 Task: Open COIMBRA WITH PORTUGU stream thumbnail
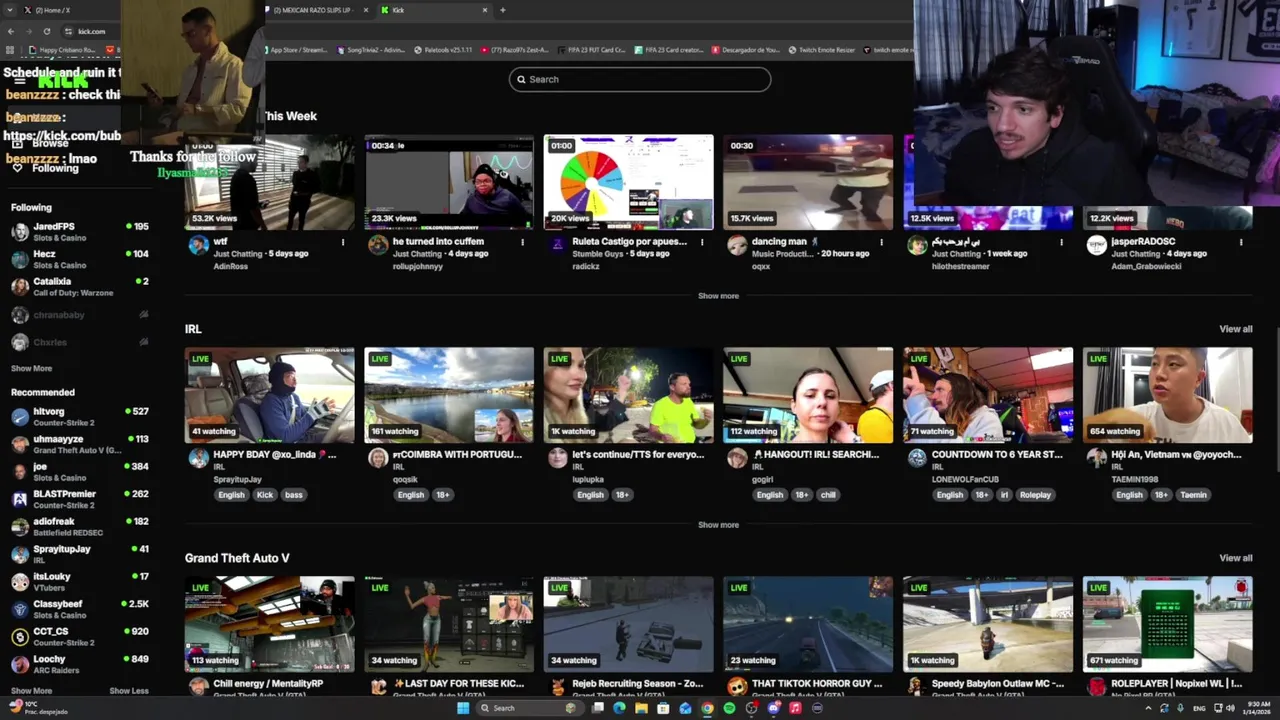pyautogui.click(x=449, y=395)
